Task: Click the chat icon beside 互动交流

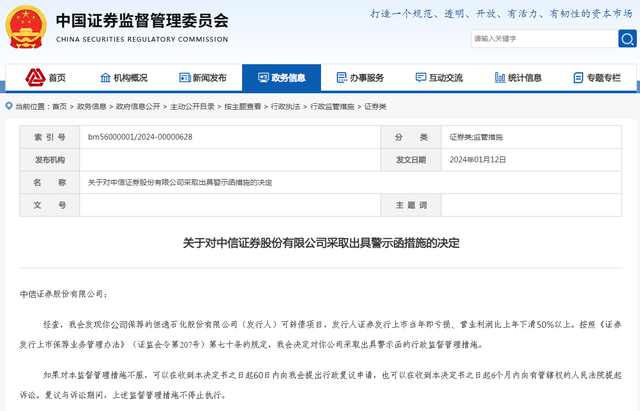Action: click(420, 78)
